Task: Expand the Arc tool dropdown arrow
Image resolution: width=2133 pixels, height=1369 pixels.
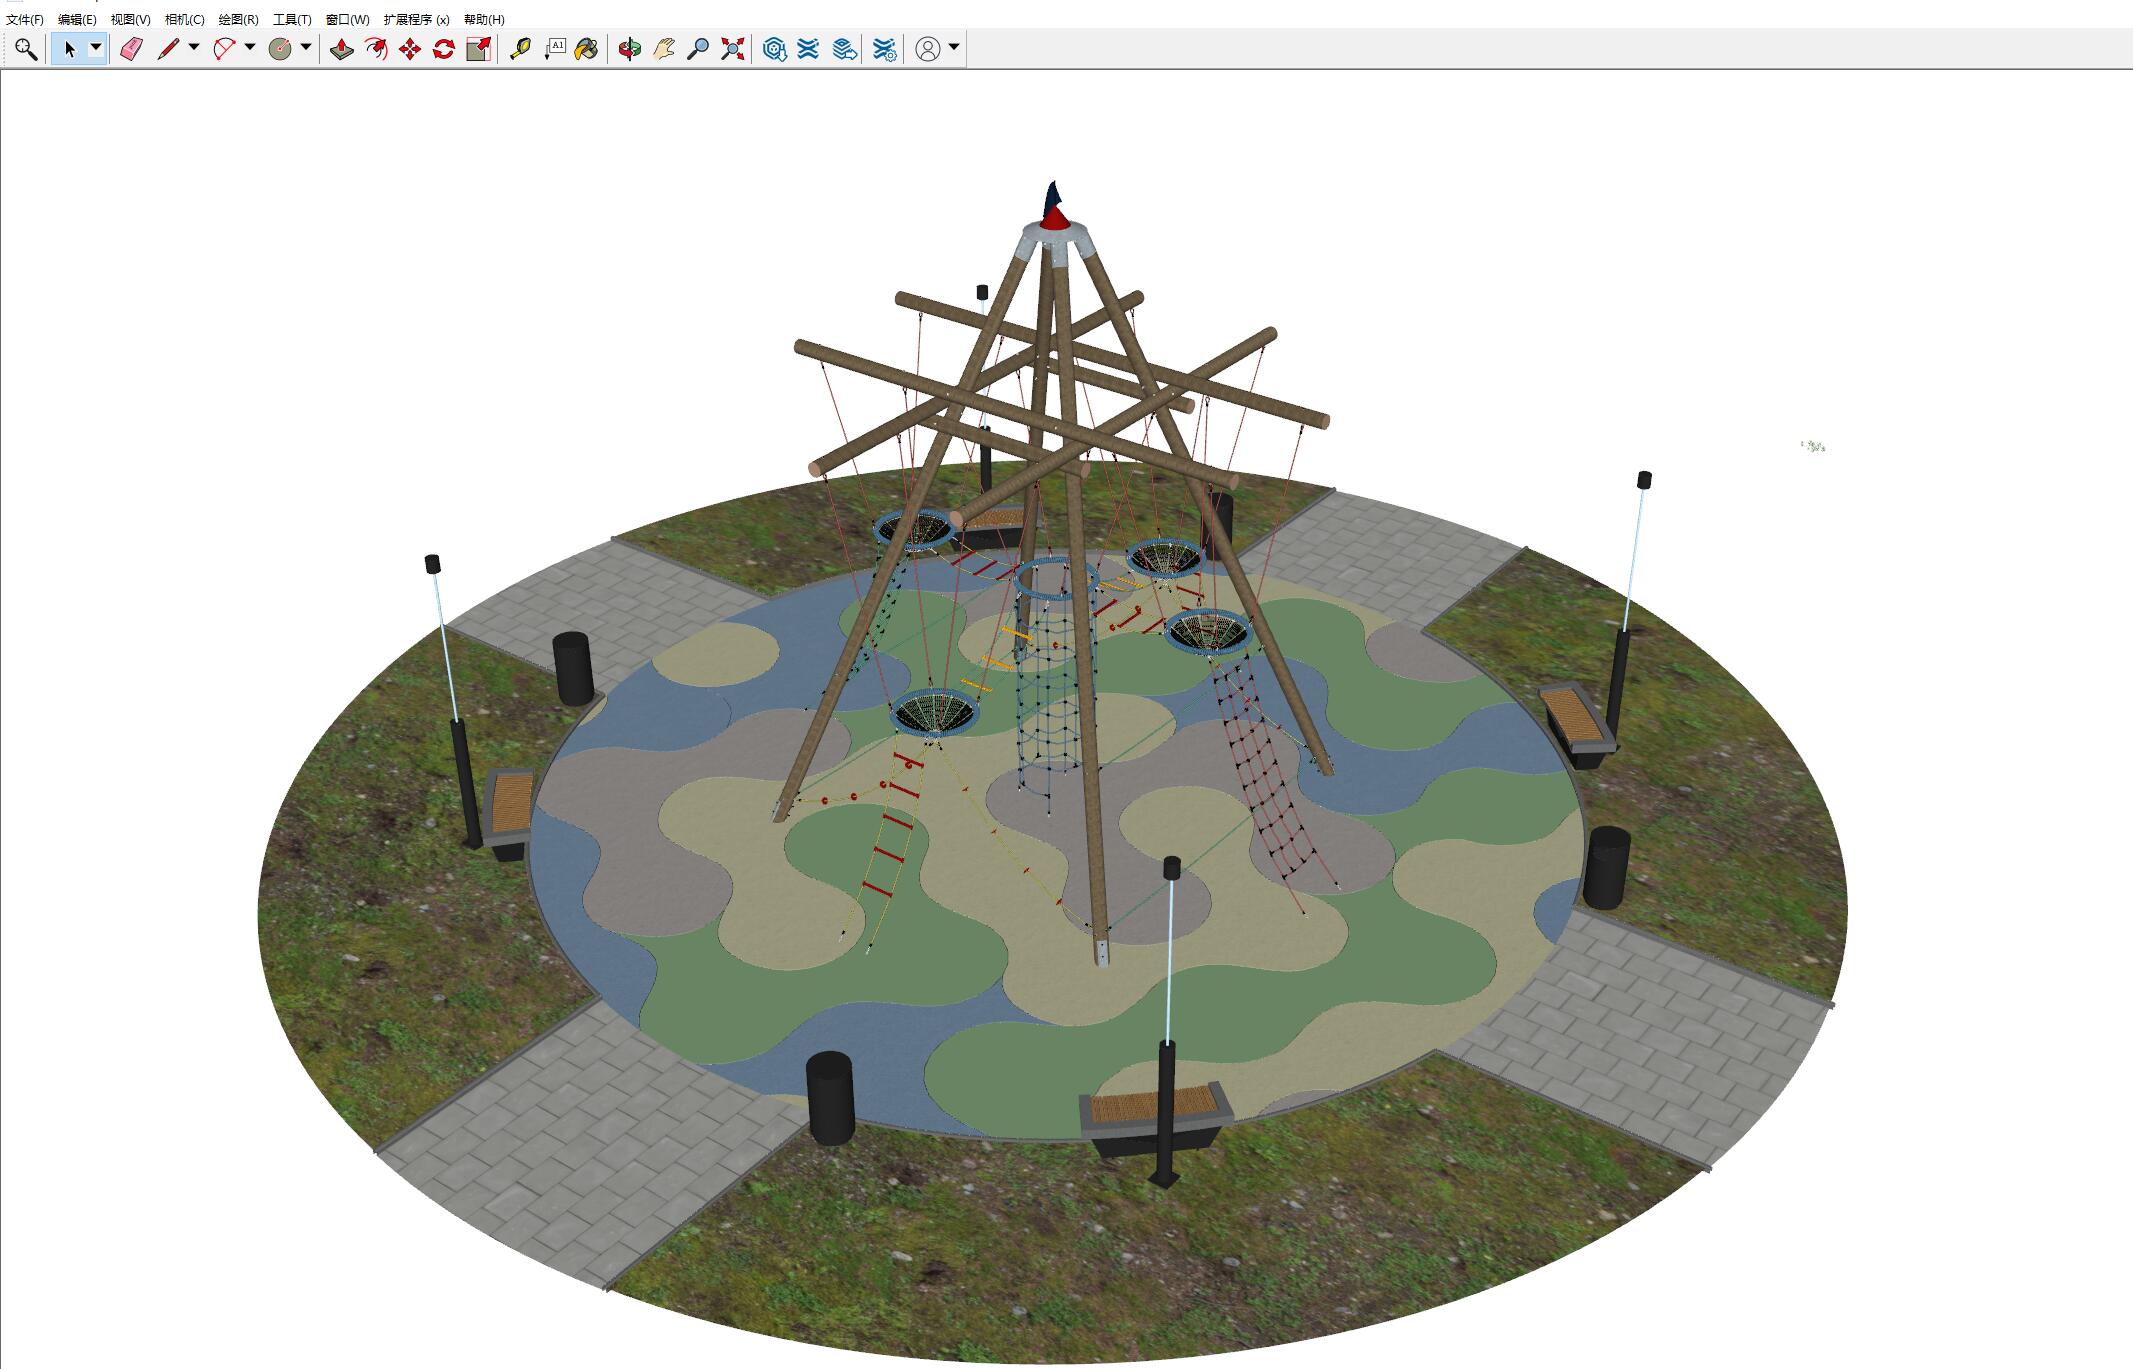Action: pyautogui.click(x=250, y=47)
